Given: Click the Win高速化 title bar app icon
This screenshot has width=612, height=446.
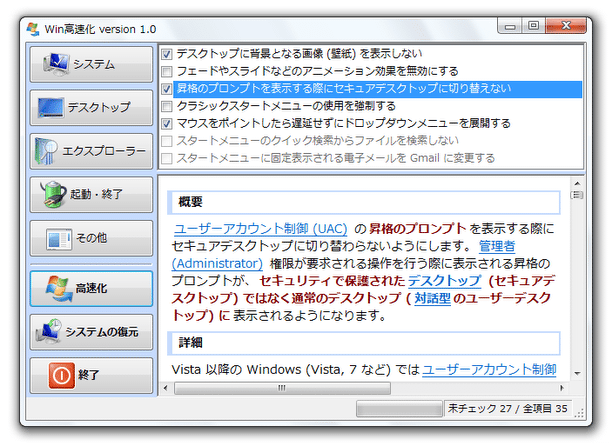Looking at the screenshot, I should 33,29.
